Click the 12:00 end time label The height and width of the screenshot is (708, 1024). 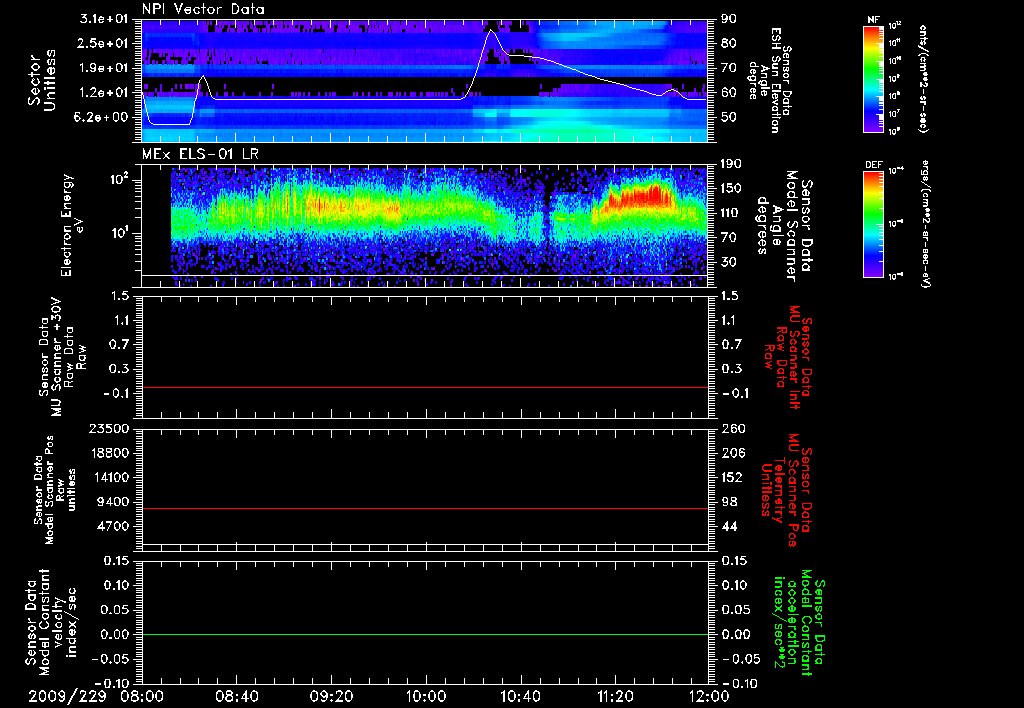coord(709,695)
